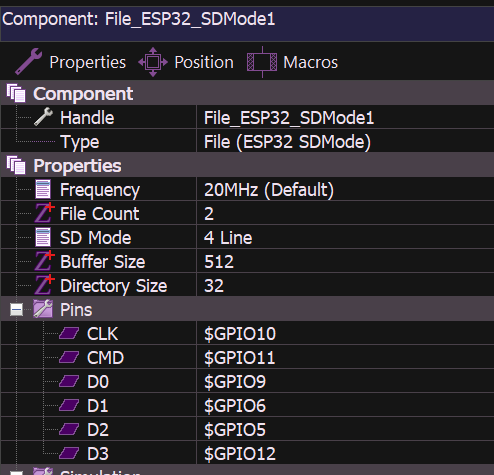The width and height of the screenshot is (494, 475).
Task: Change the CLK pin $GPIO10
Action: 345,333
